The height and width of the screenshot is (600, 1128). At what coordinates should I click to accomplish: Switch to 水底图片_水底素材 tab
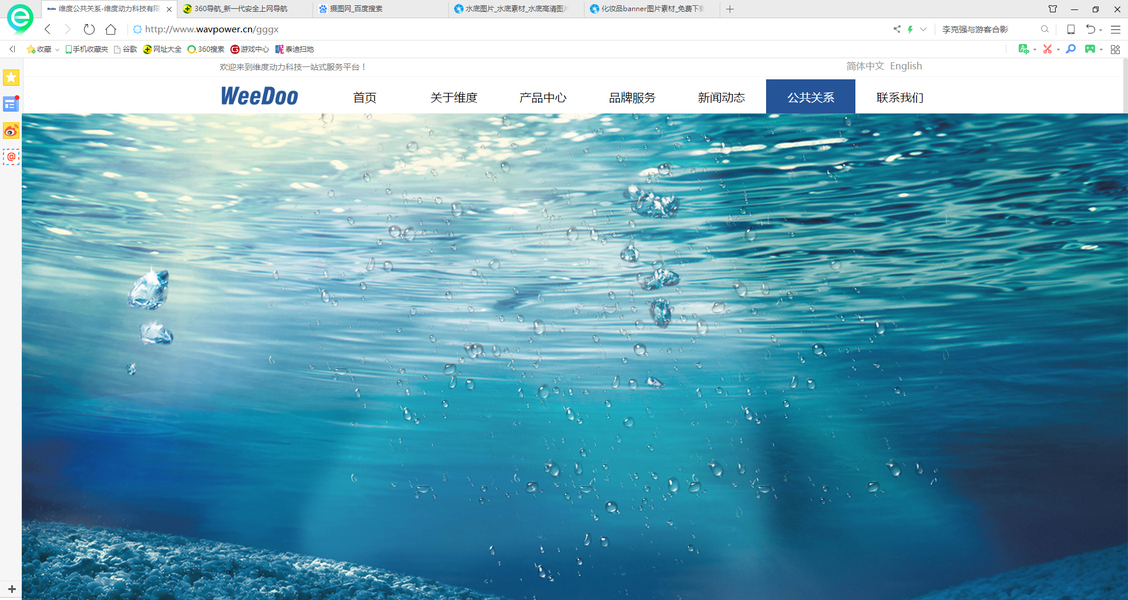516,9
